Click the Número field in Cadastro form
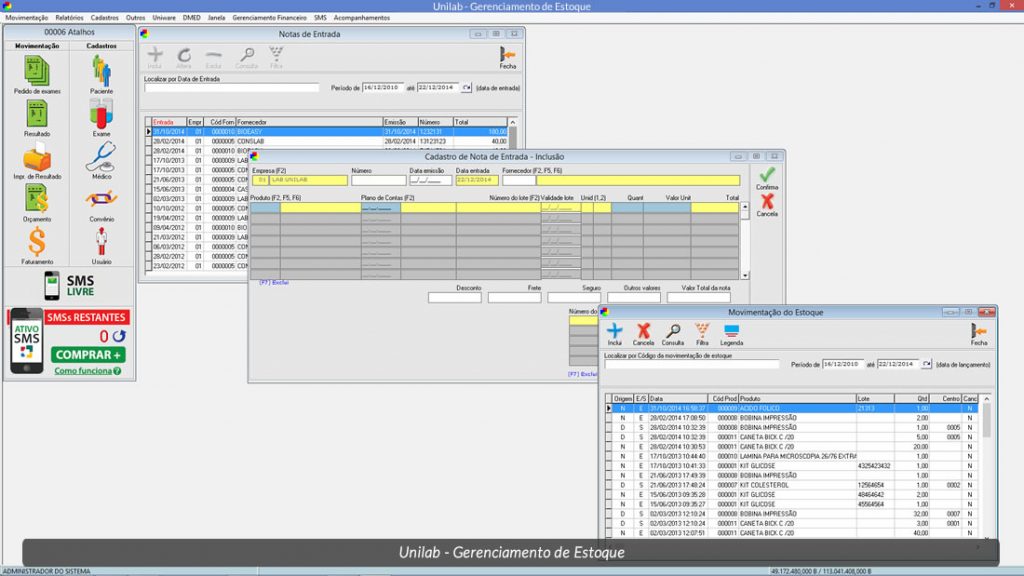 [x=378, y=180]
